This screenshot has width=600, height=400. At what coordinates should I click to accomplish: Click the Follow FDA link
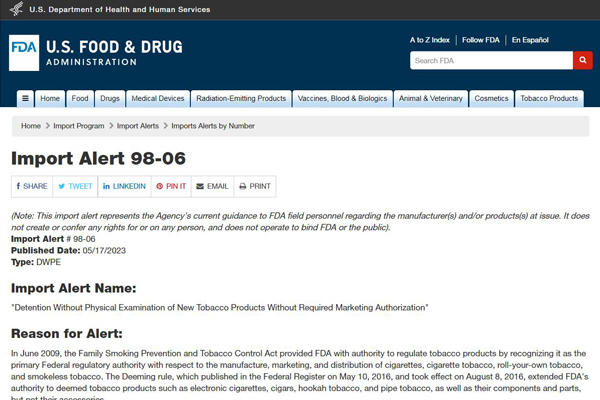tap(481, 40)
